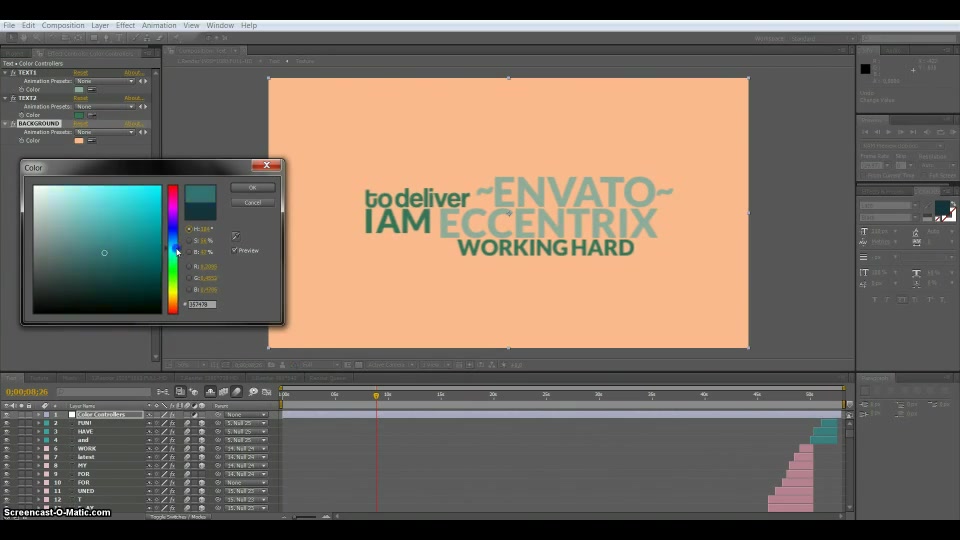Toggle the Preview checkbox in Color dialog
The width and height of the screenshot is (960, 540).
tap(234, 250)
